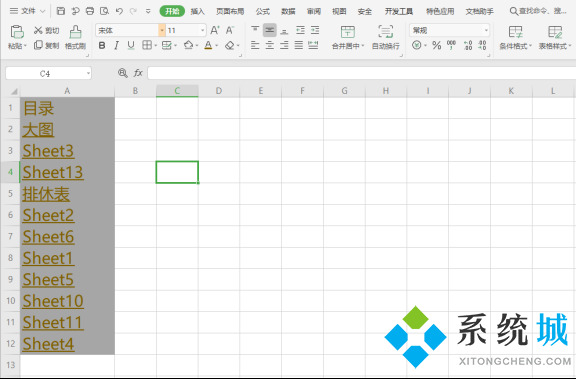The width and height of the screenshot is (576, 379).
Task: Click the Paste clipboard icon
Action: click(x=17, y=32)
